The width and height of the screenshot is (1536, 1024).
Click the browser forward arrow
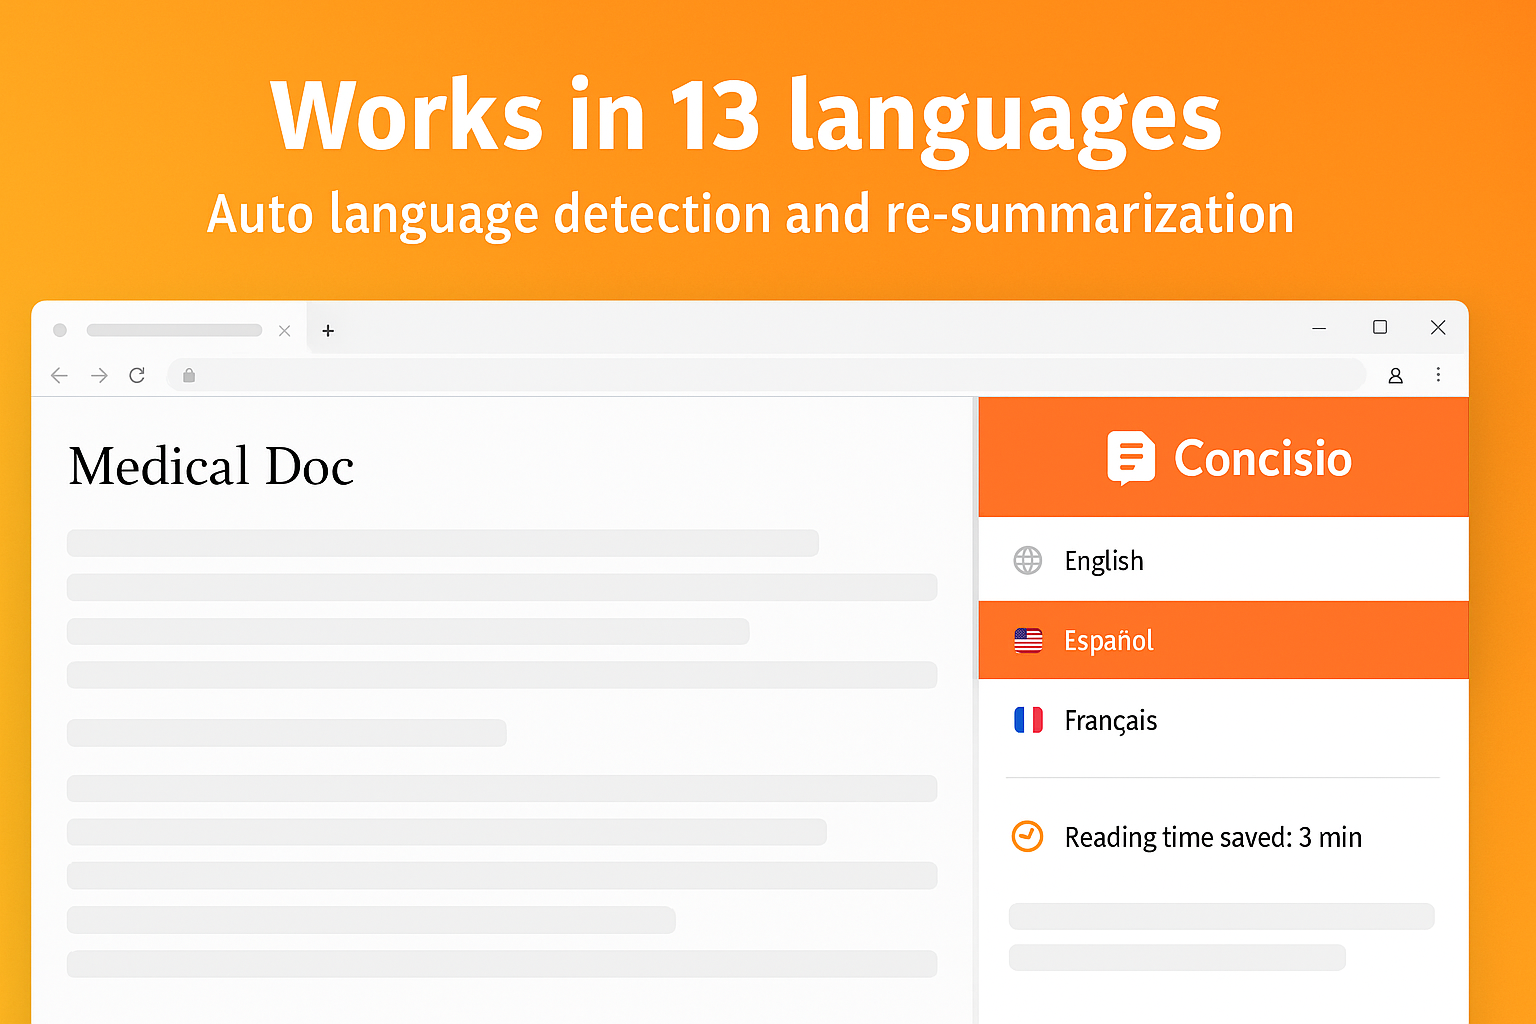tap(99, 375)
